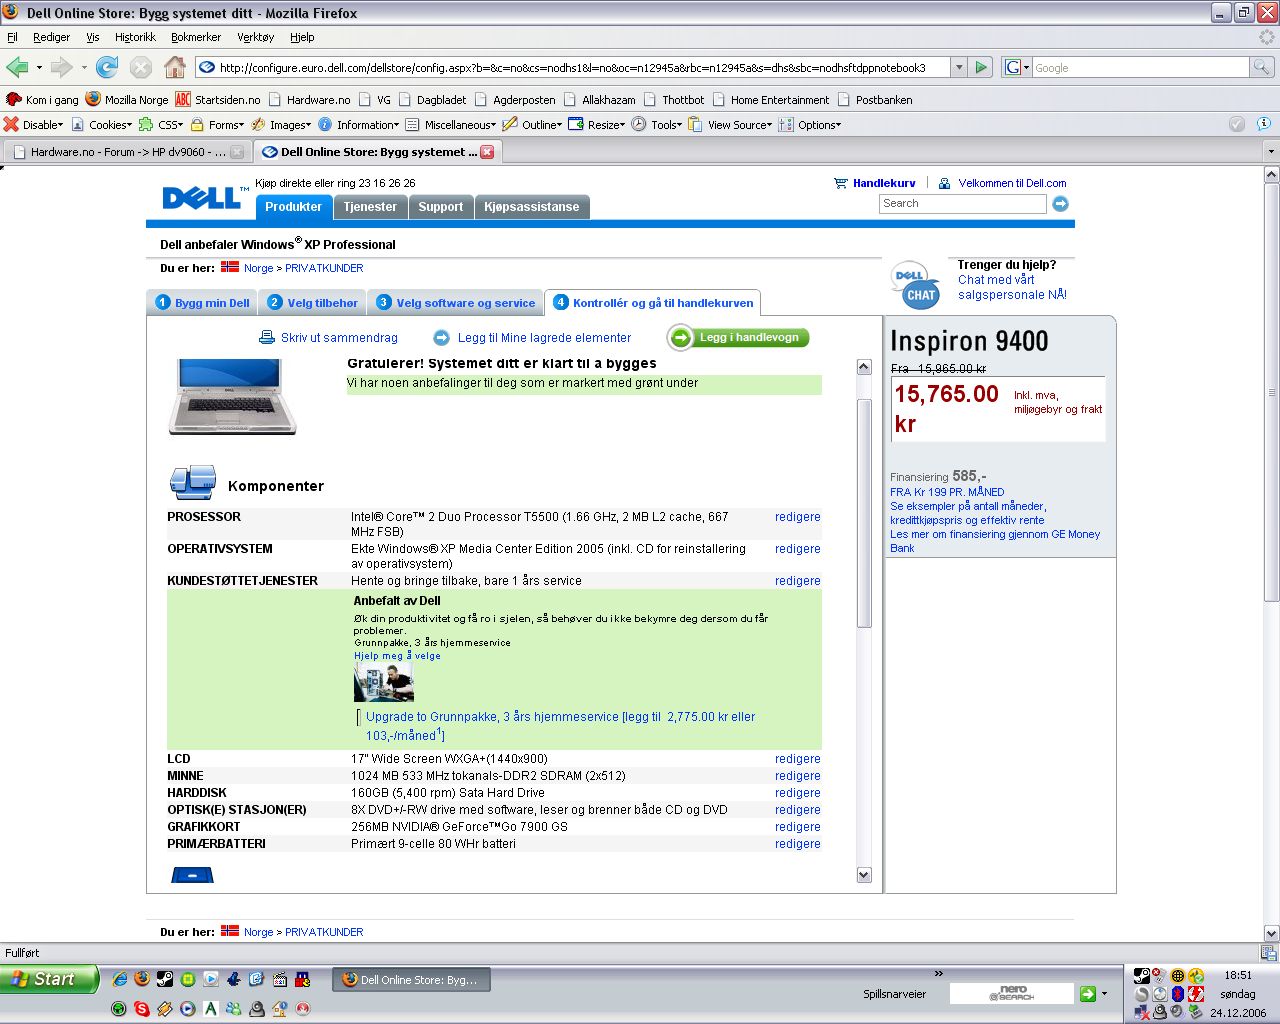Click the Dell Online Store taskbar button
Screen dimensions: 1280x1024
[410, 980]
